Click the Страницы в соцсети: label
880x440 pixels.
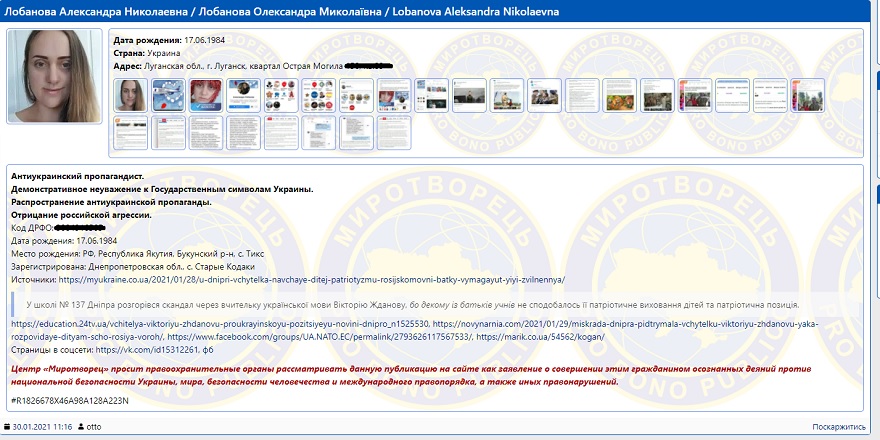pos(53,350)
